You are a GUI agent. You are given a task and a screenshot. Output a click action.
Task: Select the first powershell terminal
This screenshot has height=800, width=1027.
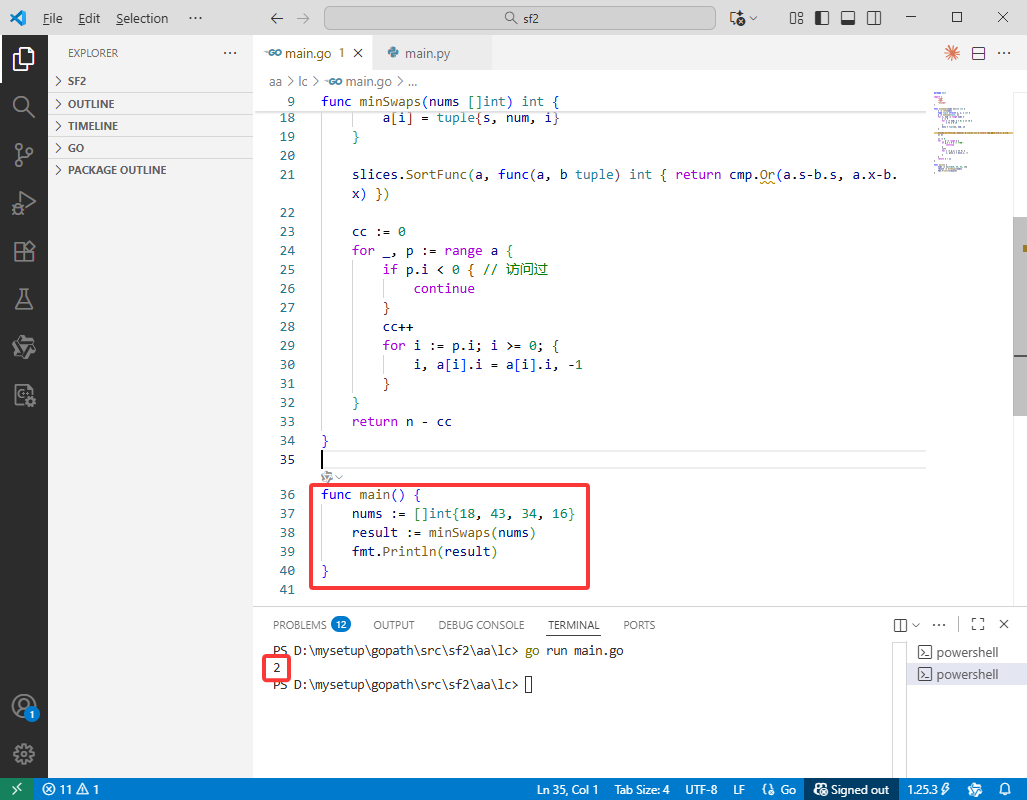(967, 652)
